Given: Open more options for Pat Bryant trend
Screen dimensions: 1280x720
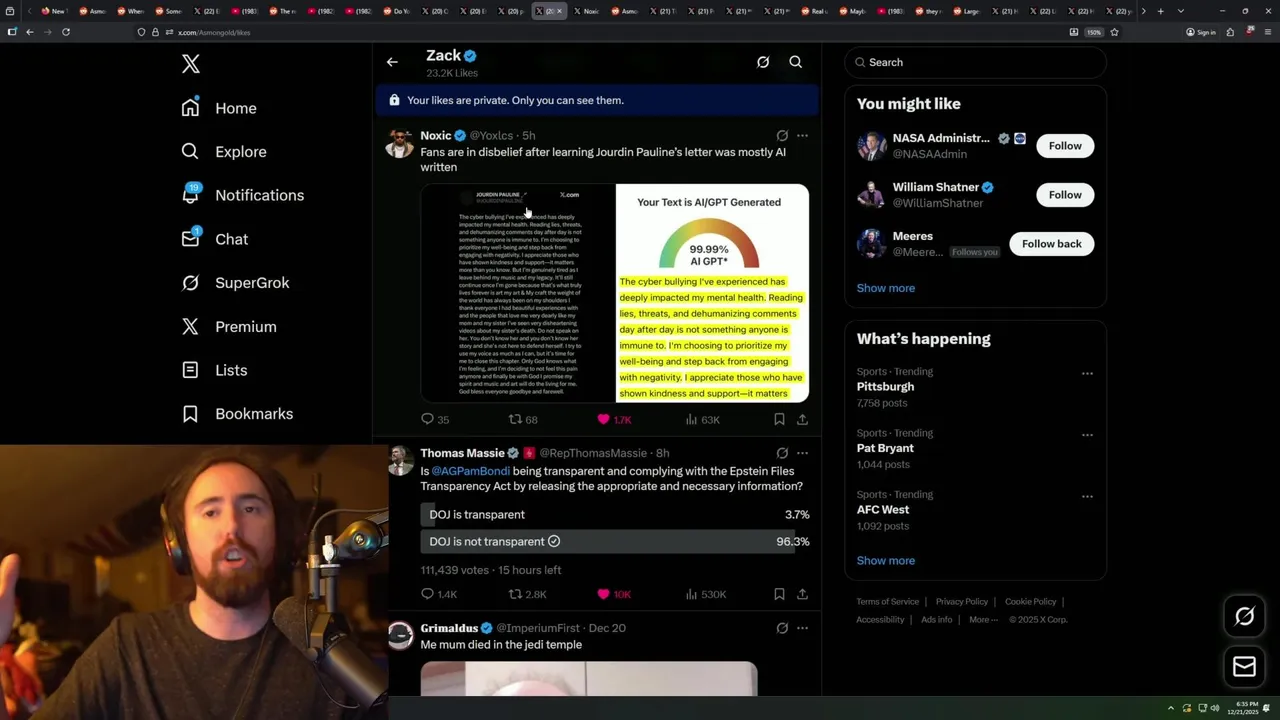Looking at the screenshot, I should [x=1087, y=435].
